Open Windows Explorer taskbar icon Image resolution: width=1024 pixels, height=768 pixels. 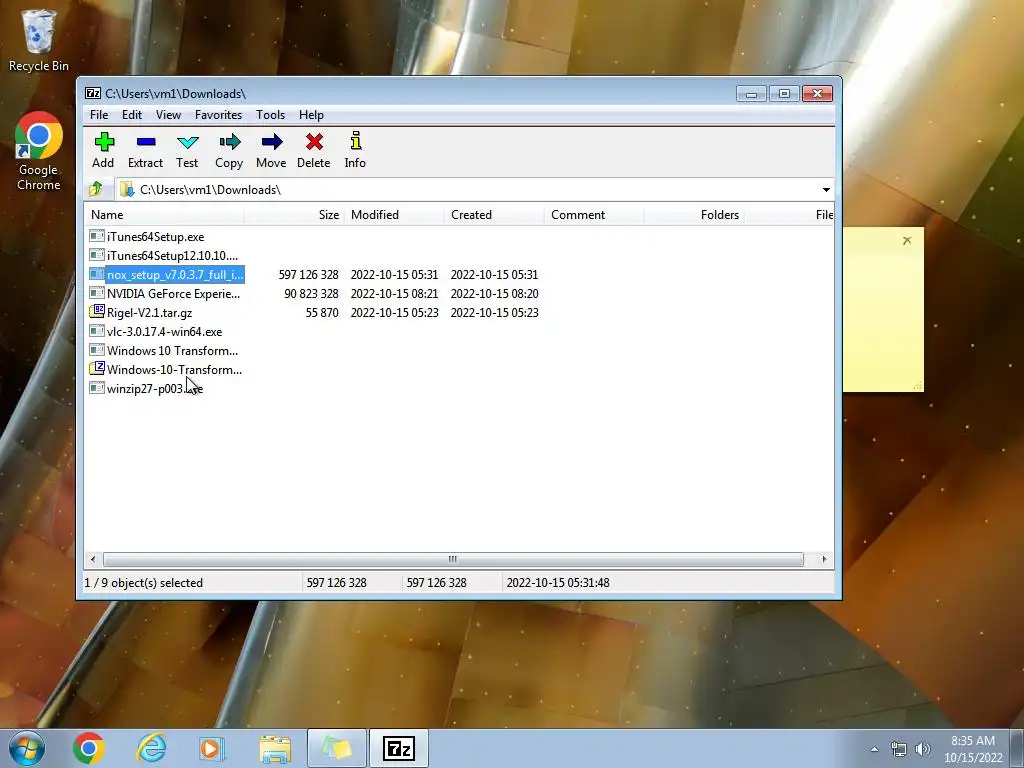click(275, 748)
